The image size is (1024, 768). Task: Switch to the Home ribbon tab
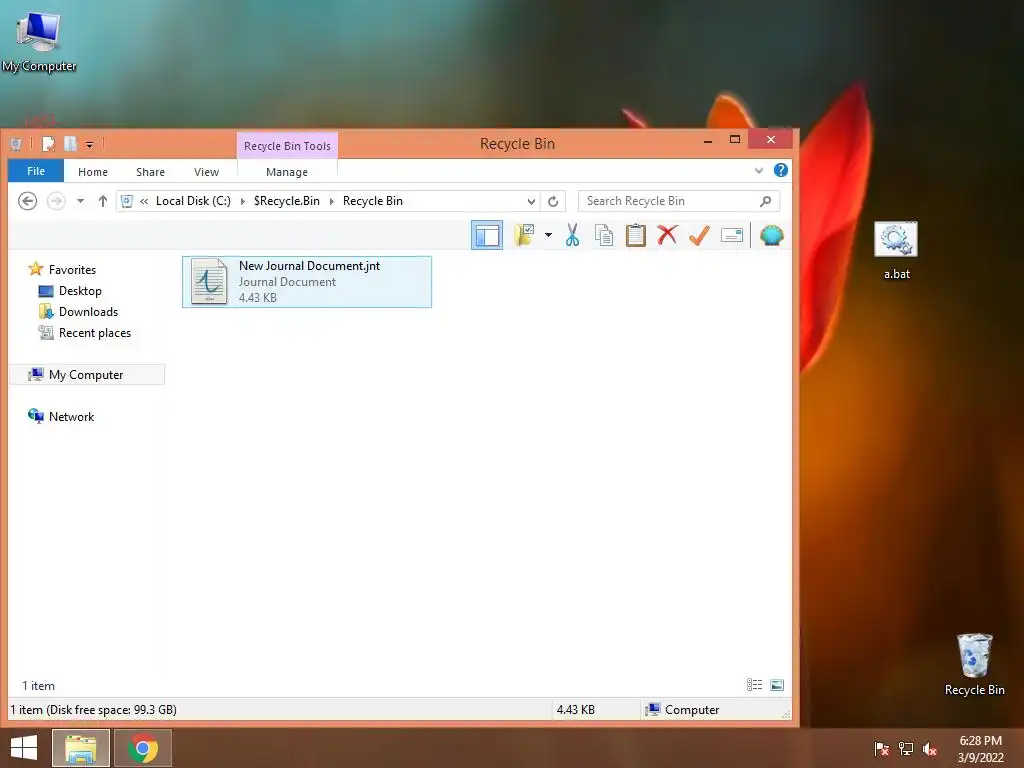(x=93, y=172)
